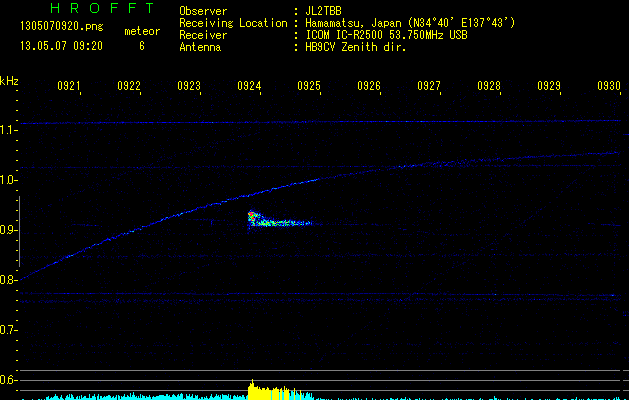
Task: Select the 0.7 frequency axis label
Action: (x=9, y=330)
